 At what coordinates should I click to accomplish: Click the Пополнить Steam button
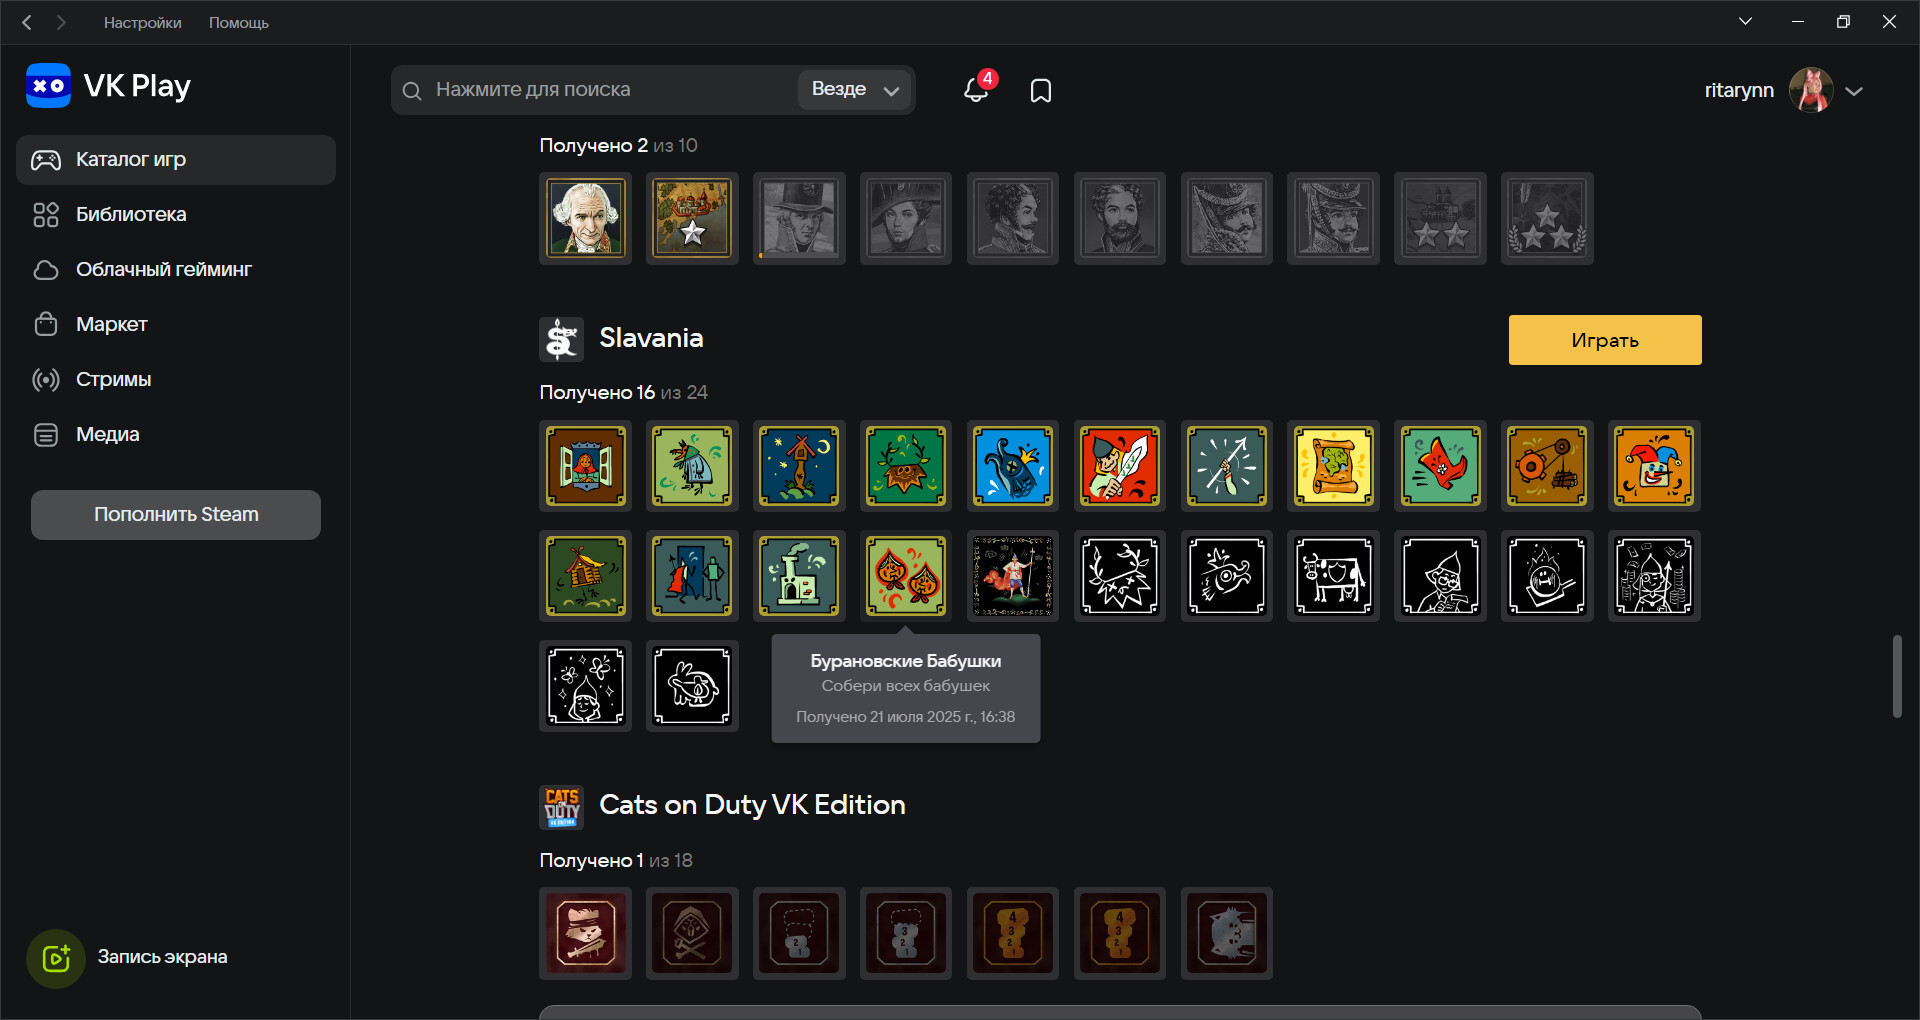point(176,515)
